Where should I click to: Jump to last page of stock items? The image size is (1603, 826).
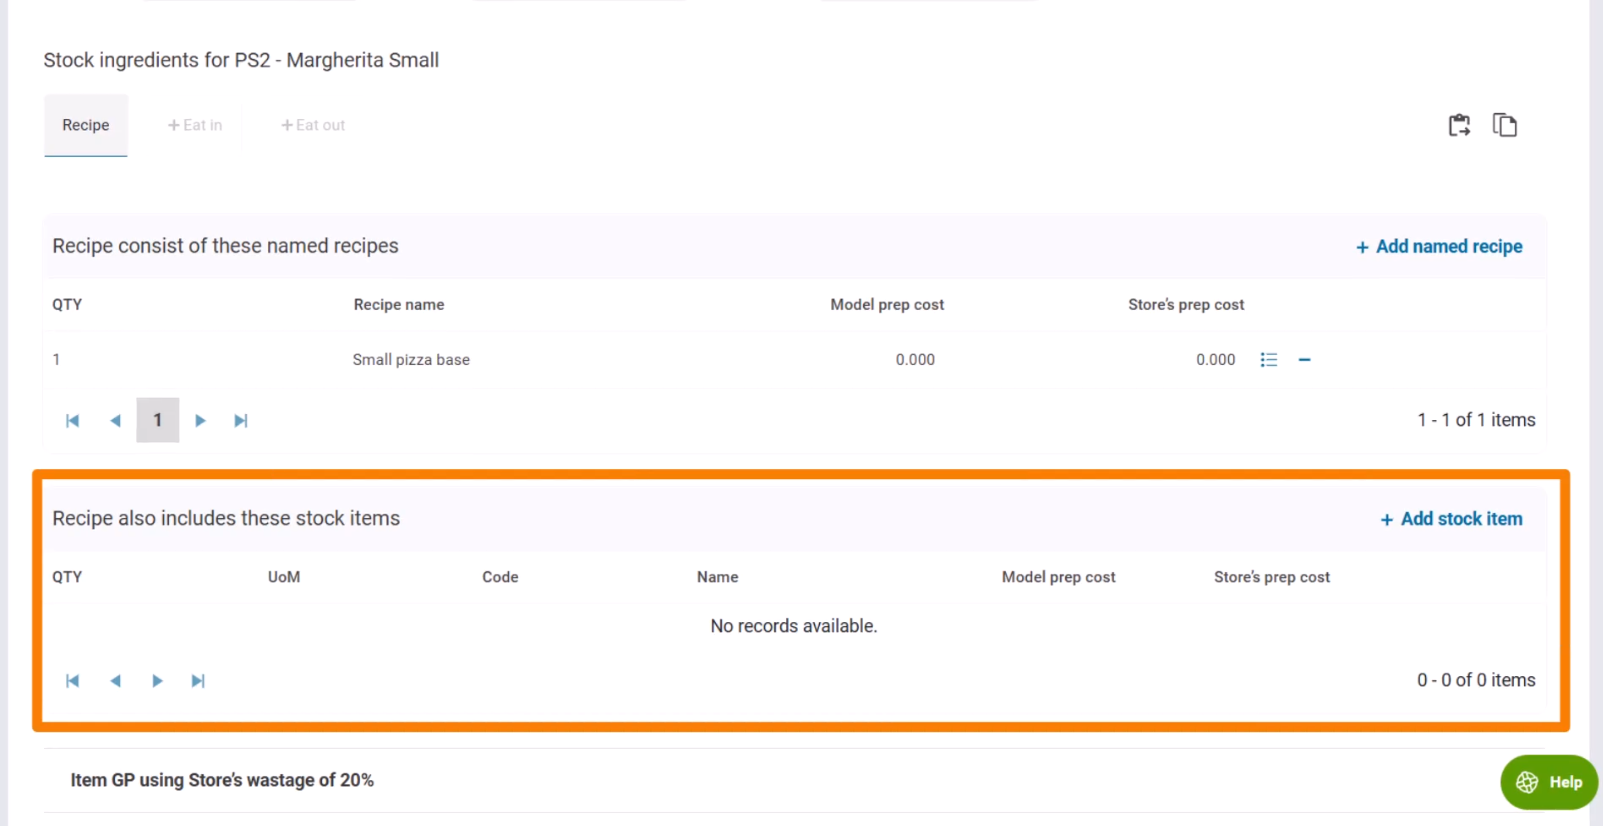(198, 681)
